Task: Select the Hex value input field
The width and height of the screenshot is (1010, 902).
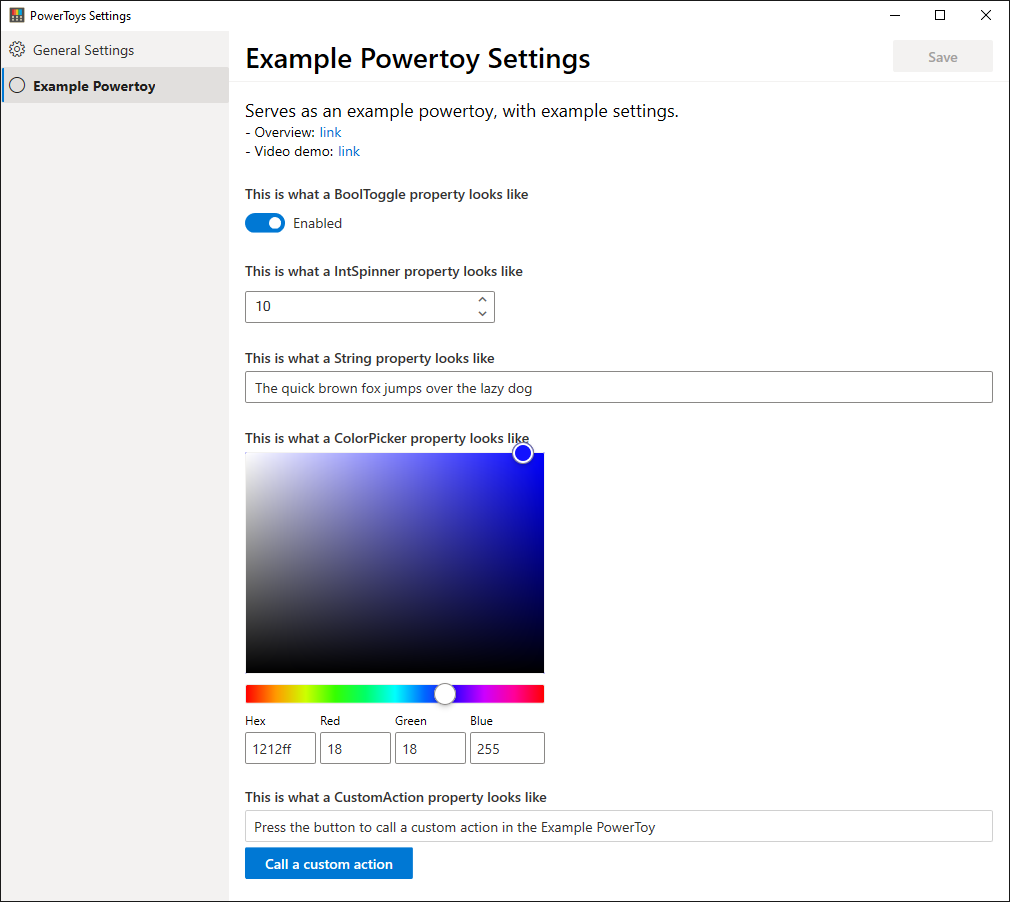Action: pos(280,747)
